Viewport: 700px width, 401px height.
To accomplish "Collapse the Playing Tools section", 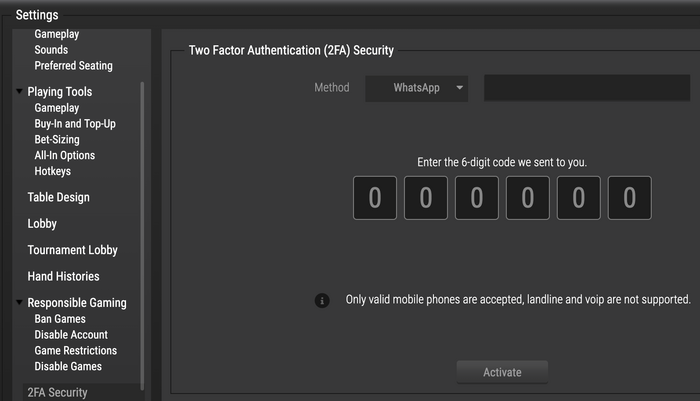I will point(19,91).
